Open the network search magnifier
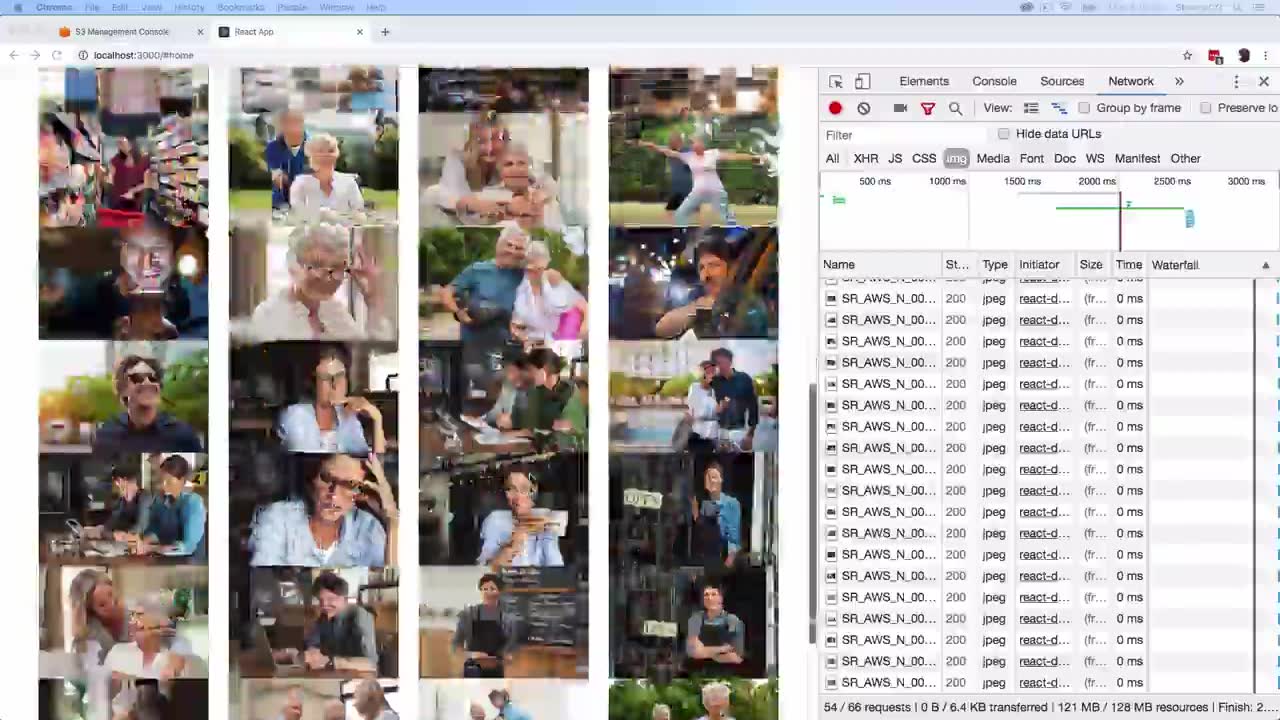Image resolution: width=1280 pixels, height=720 pixels. click(x=955, y=108)
